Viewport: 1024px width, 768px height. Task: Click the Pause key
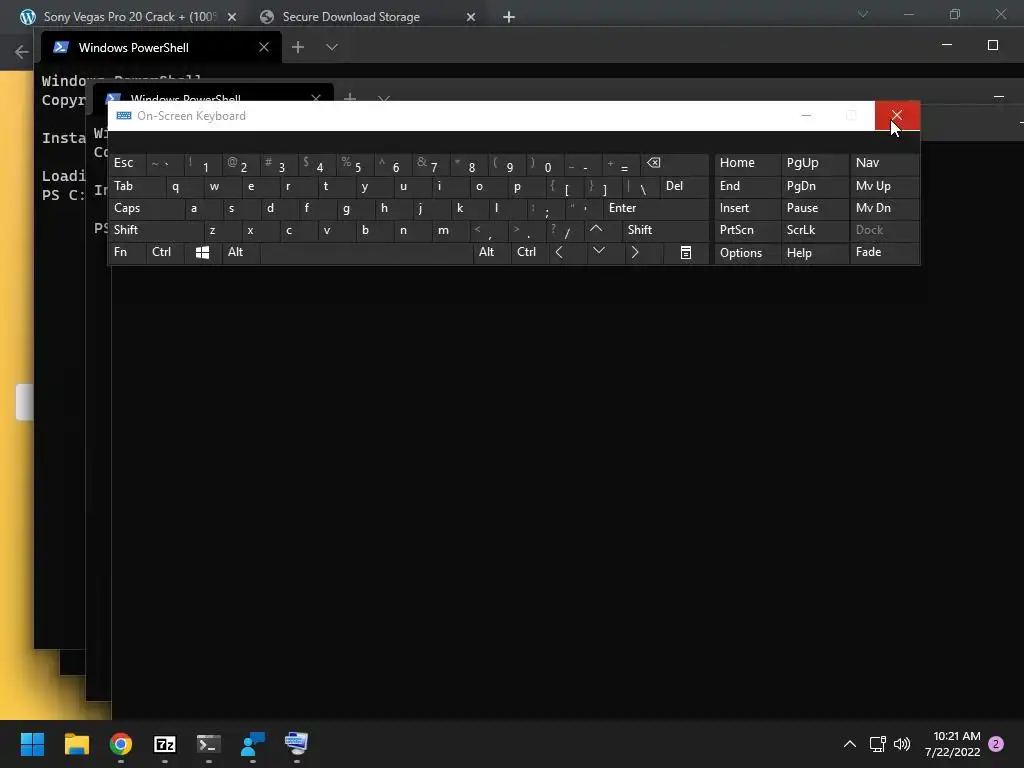pos(815,208)
